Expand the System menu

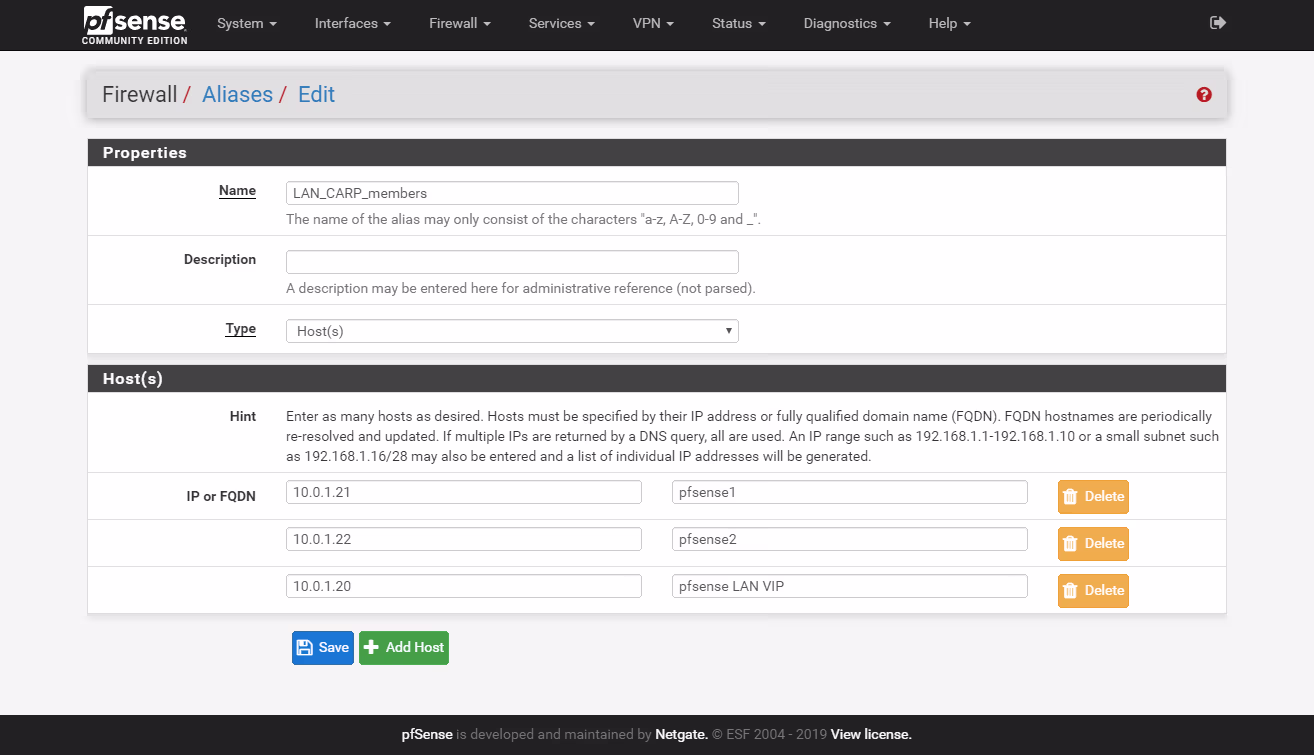pyautogui.click(x=246, y=24)
